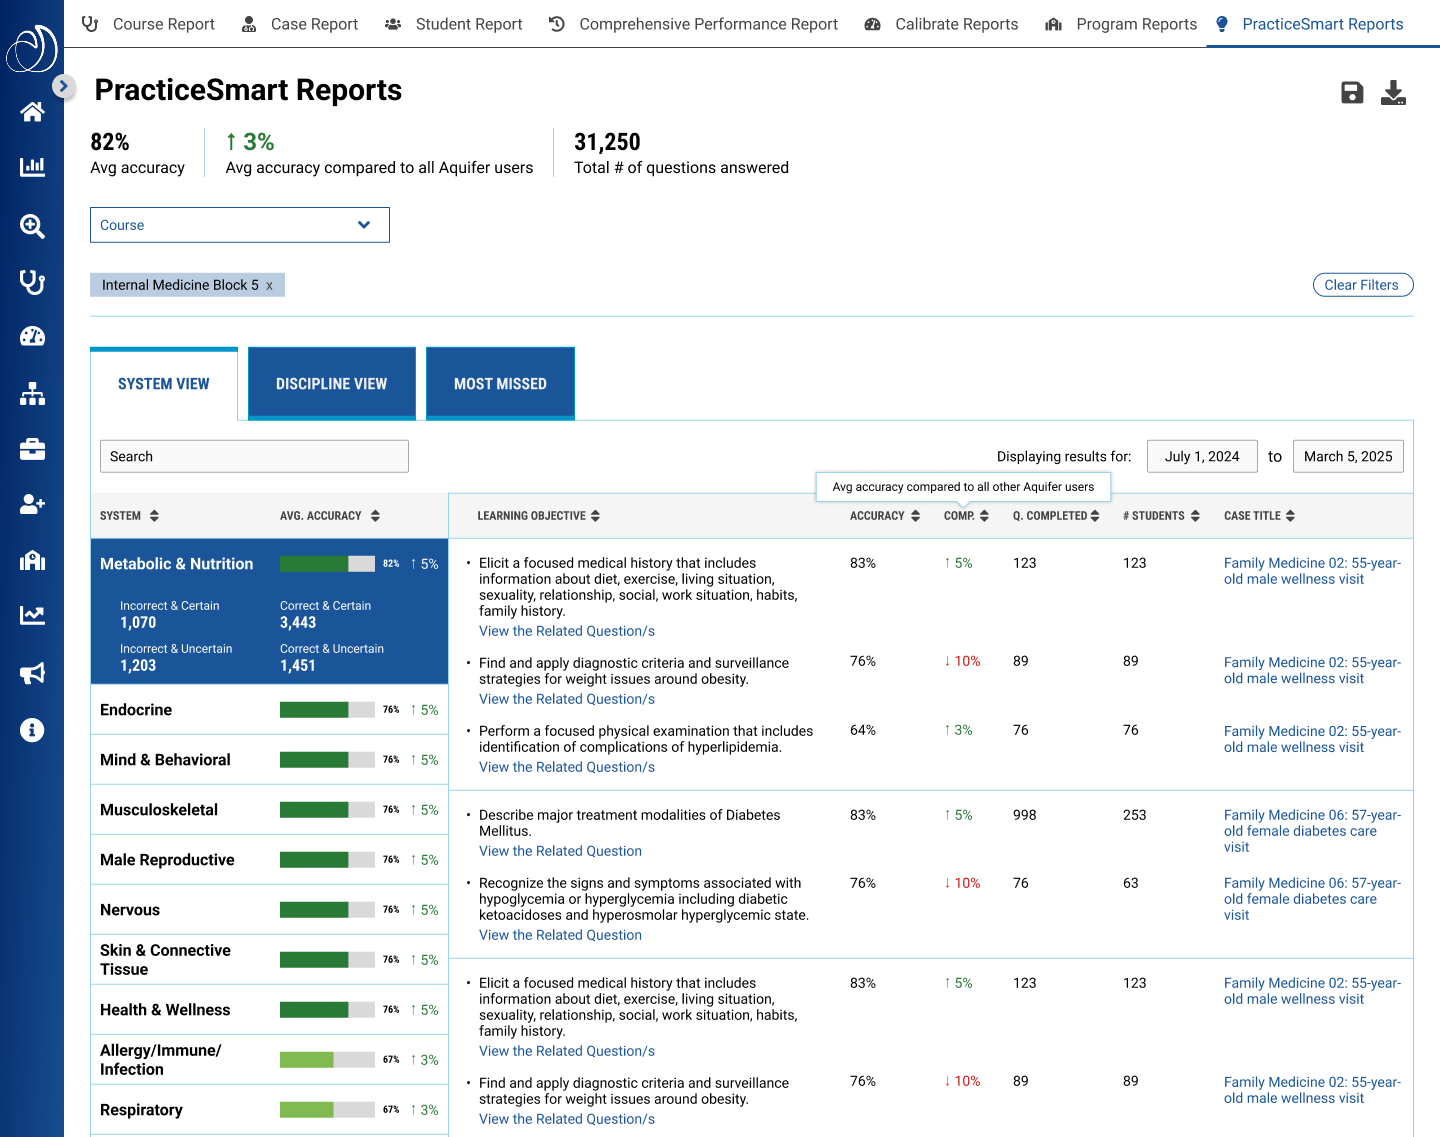The height and width of the screenshot is (1137, 1440).
Task: Open the info icon at sidebar bottom
Action: click(32, 730)
